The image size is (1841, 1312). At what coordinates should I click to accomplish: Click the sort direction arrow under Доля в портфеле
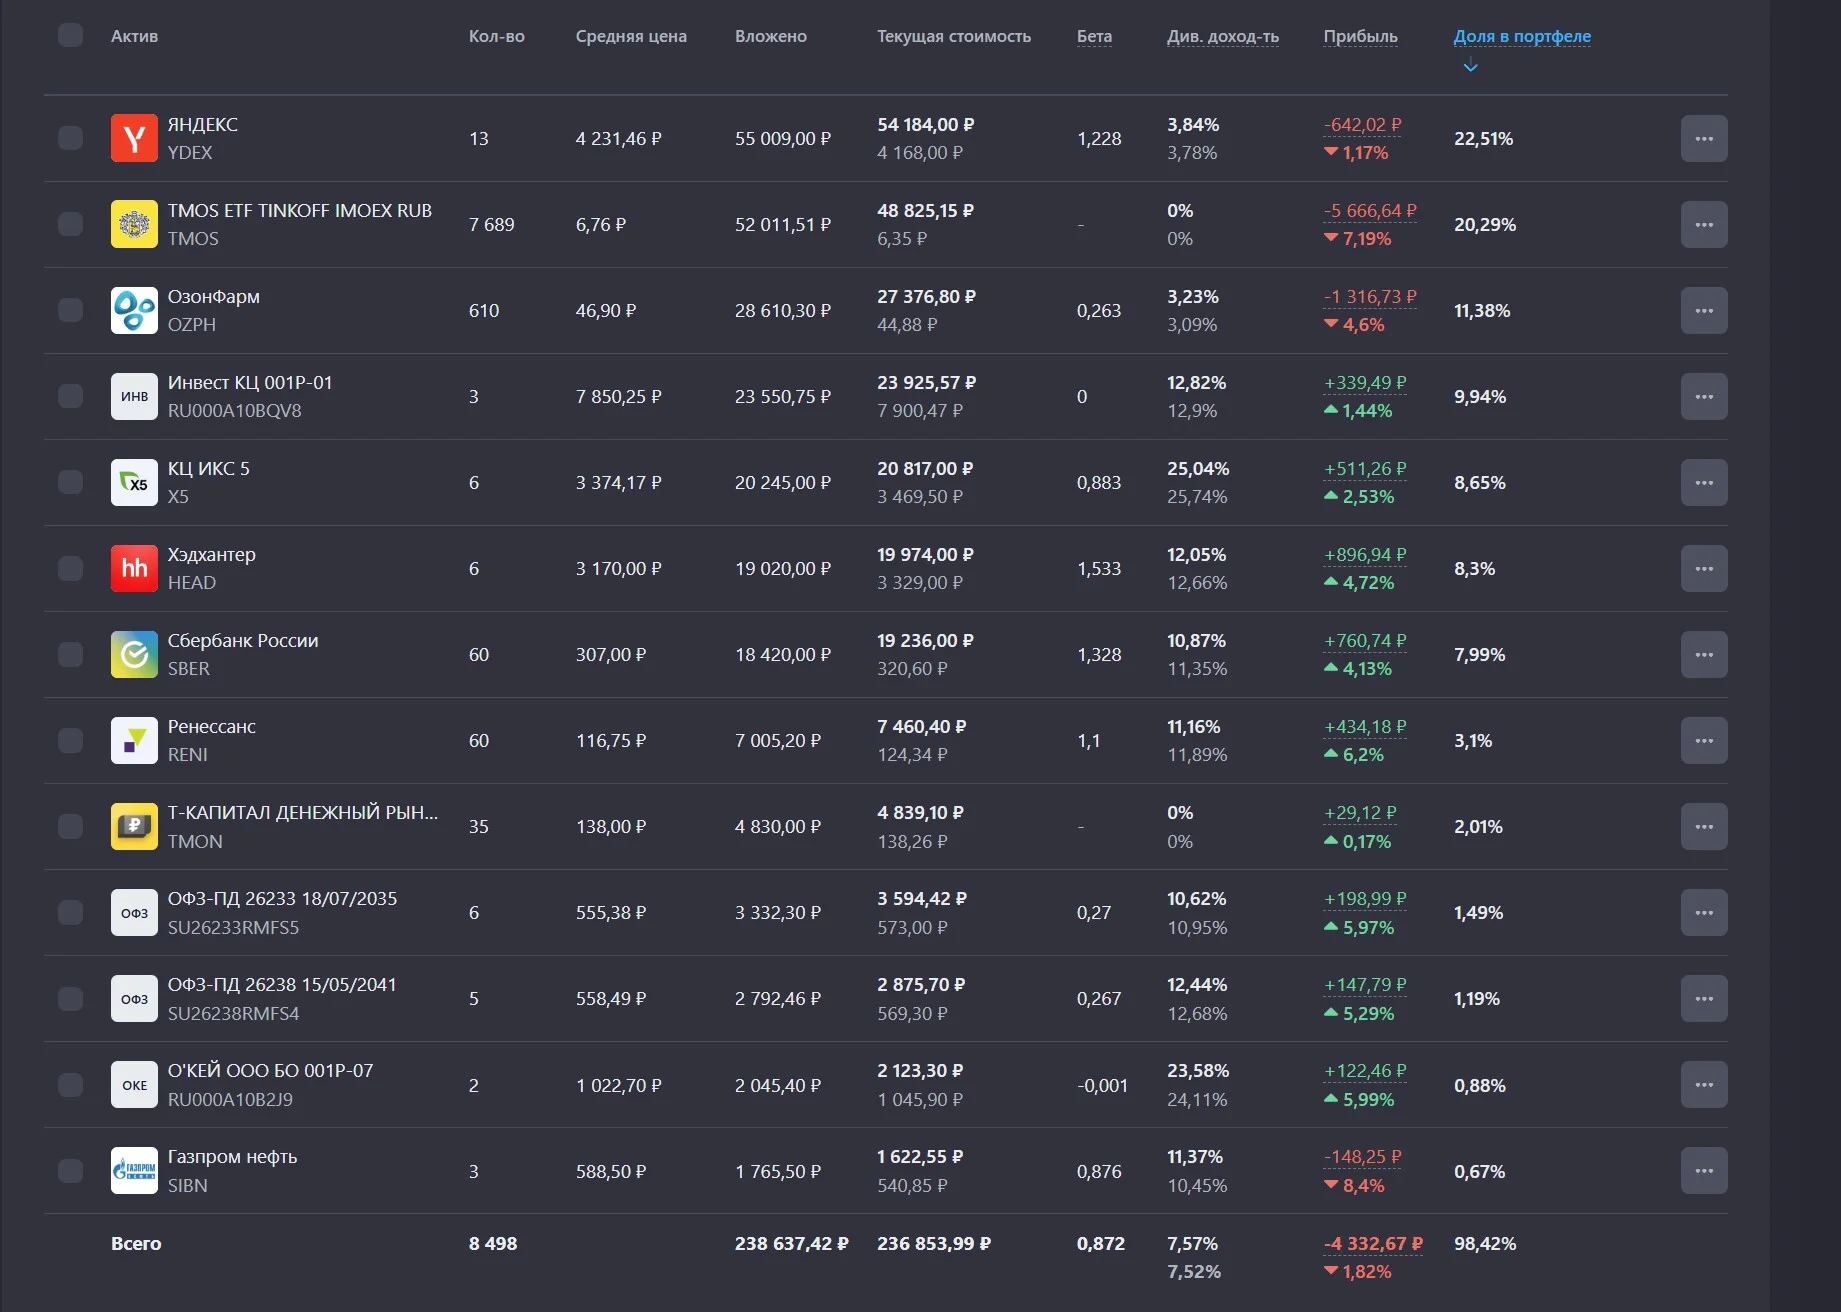coord(1470,67)
